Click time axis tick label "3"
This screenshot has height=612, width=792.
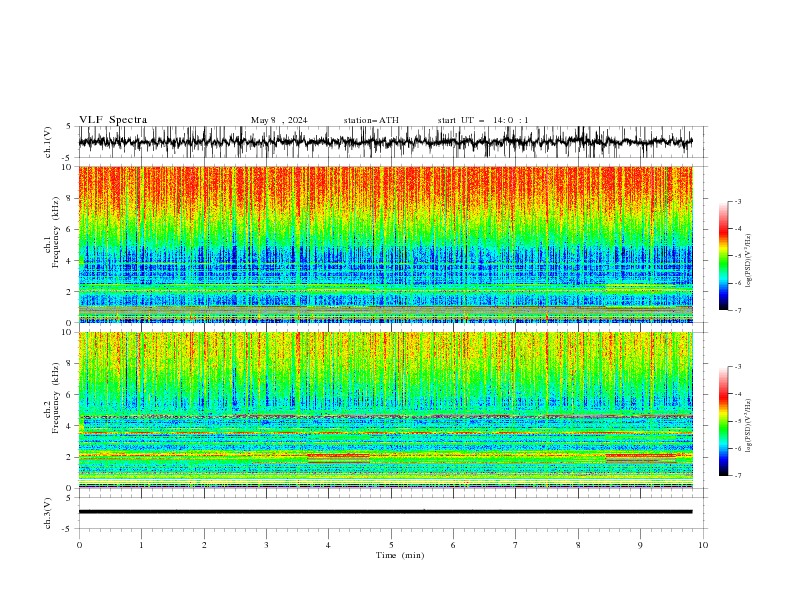[266, 545]
